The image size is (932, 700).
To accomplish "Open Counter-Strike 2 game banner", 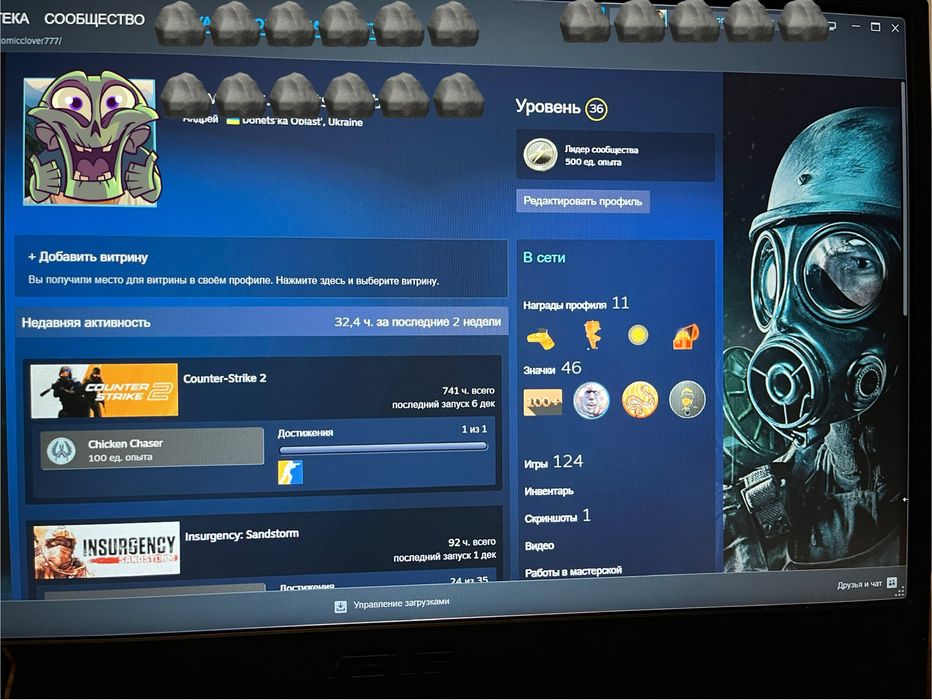I will tap(104, 390).
